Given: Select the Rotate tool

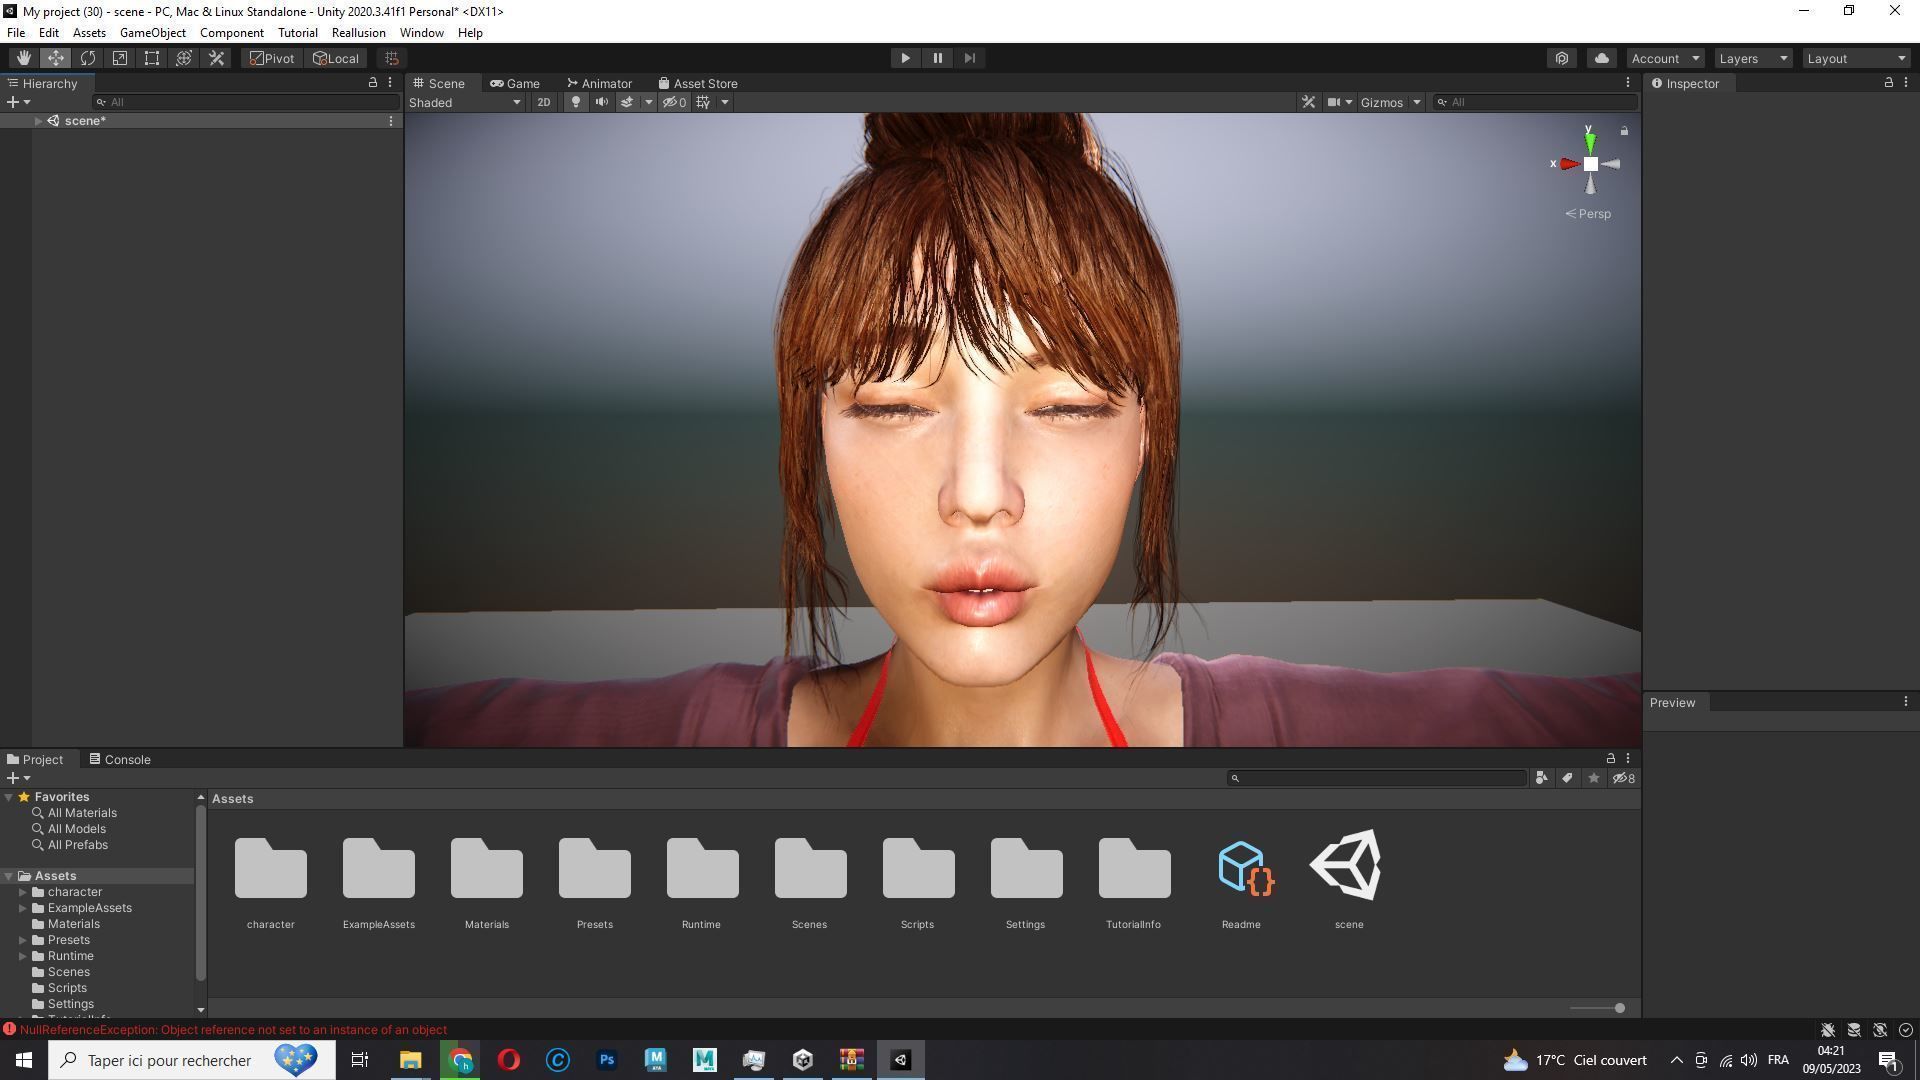Looking at the screenshot, I should 88,58.
